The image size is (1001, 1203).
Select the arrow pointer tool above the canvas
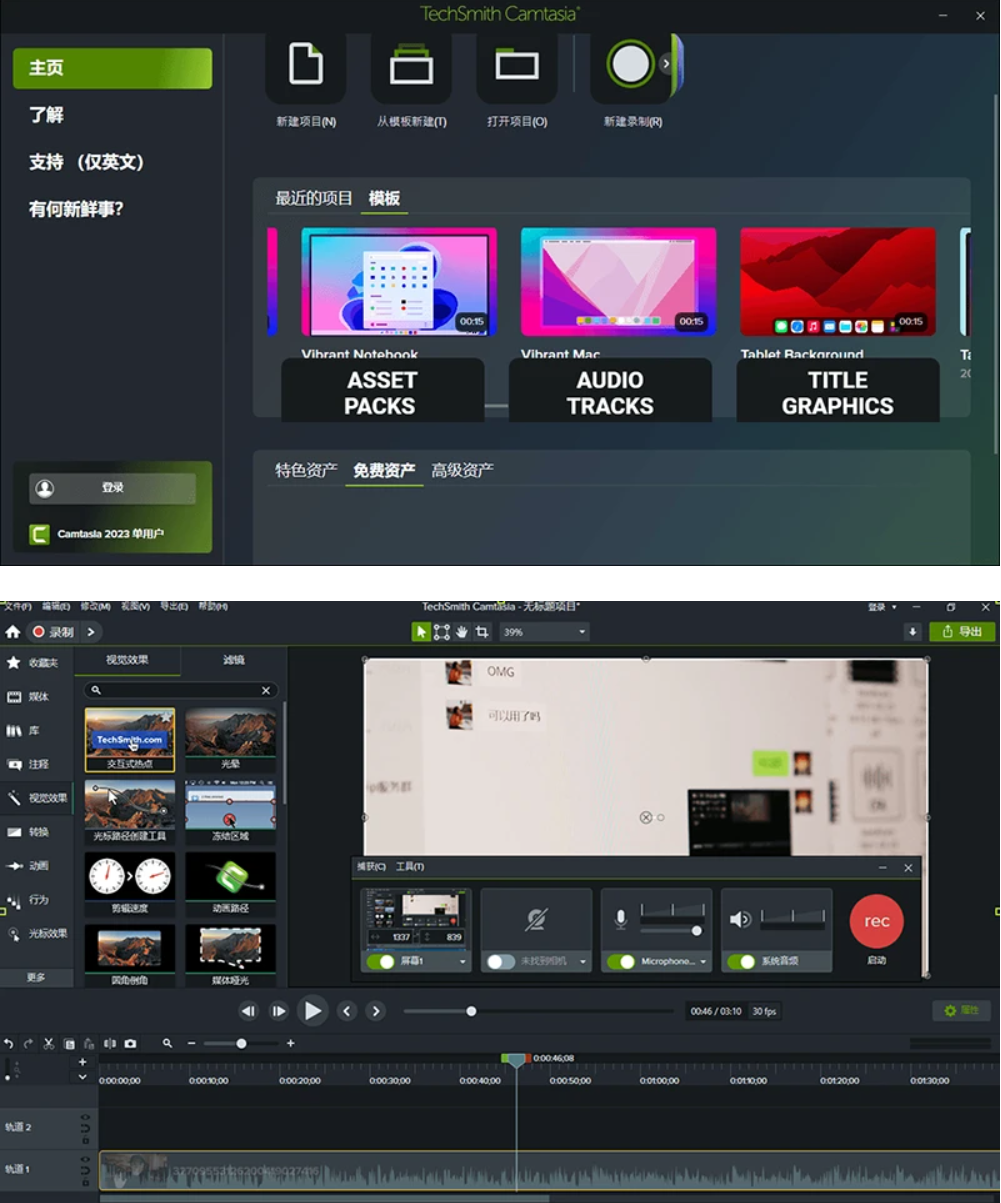(x=422, y=632)
